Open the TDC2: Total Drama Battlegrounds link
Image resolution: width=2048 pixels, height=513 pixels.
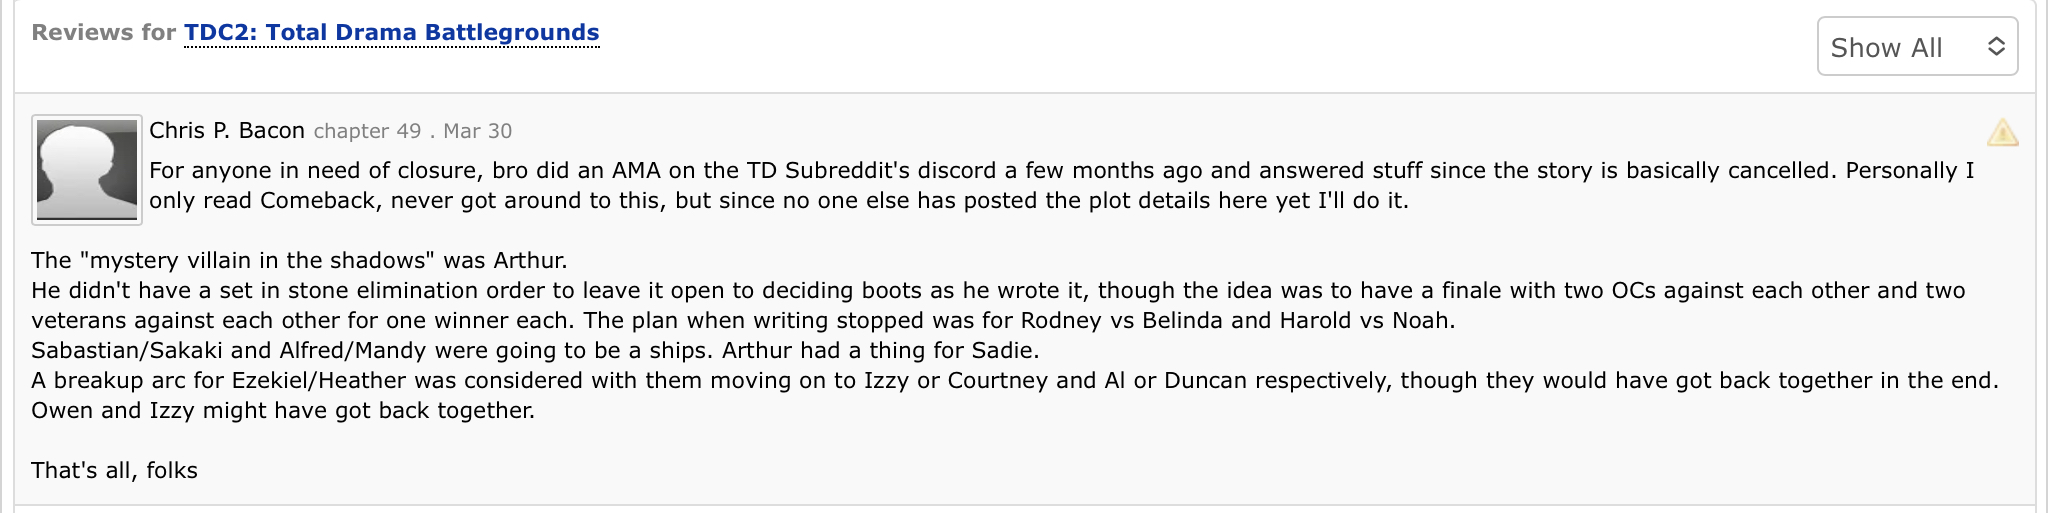tap(391, 33)
